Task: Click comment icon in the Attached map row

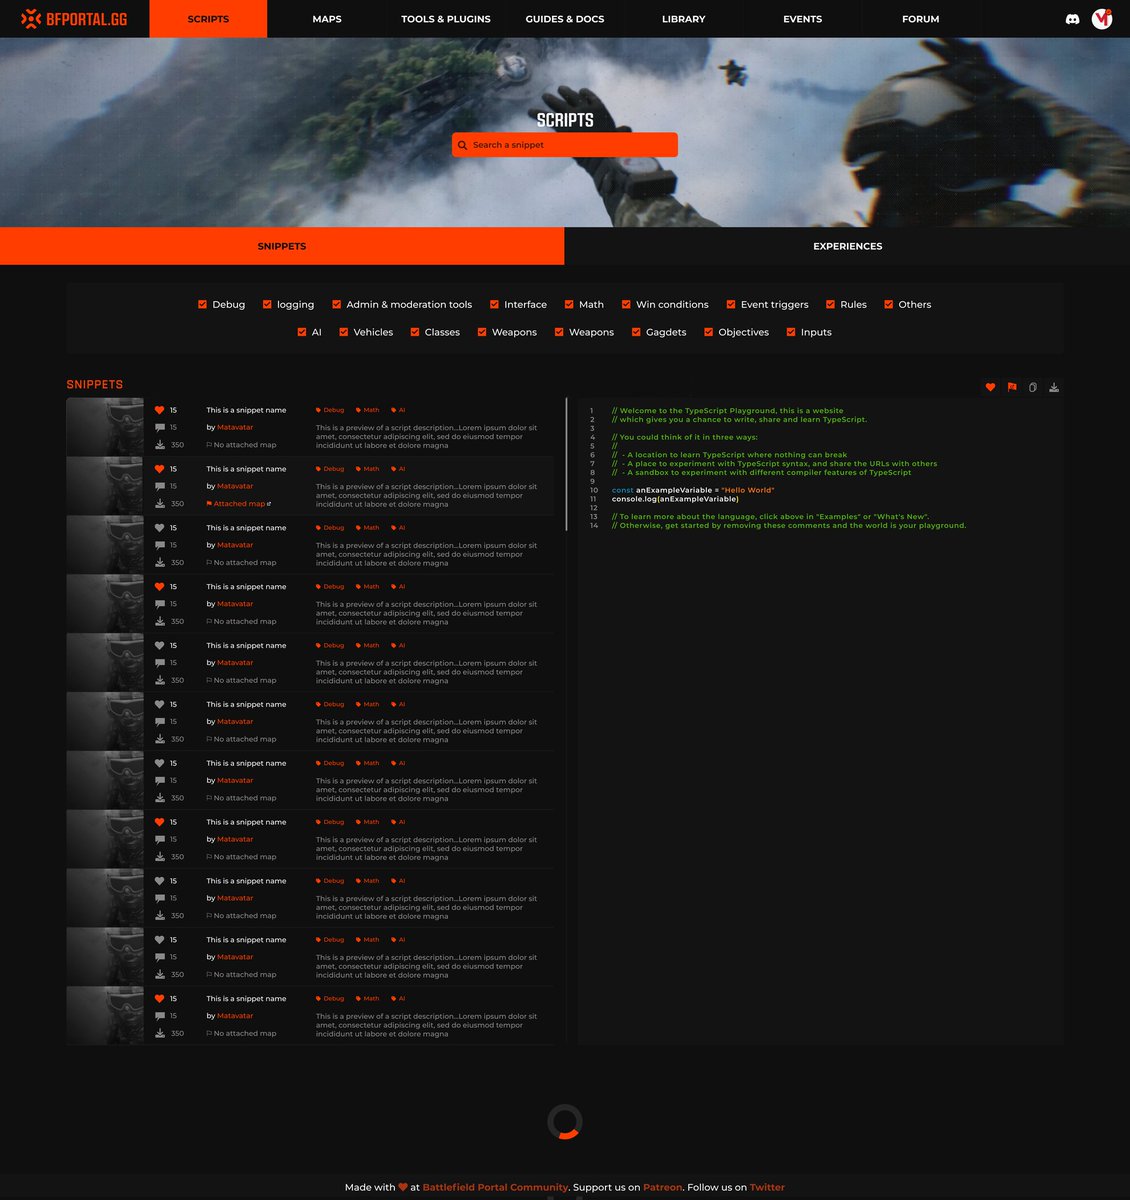Action: [x=159, y=486]
